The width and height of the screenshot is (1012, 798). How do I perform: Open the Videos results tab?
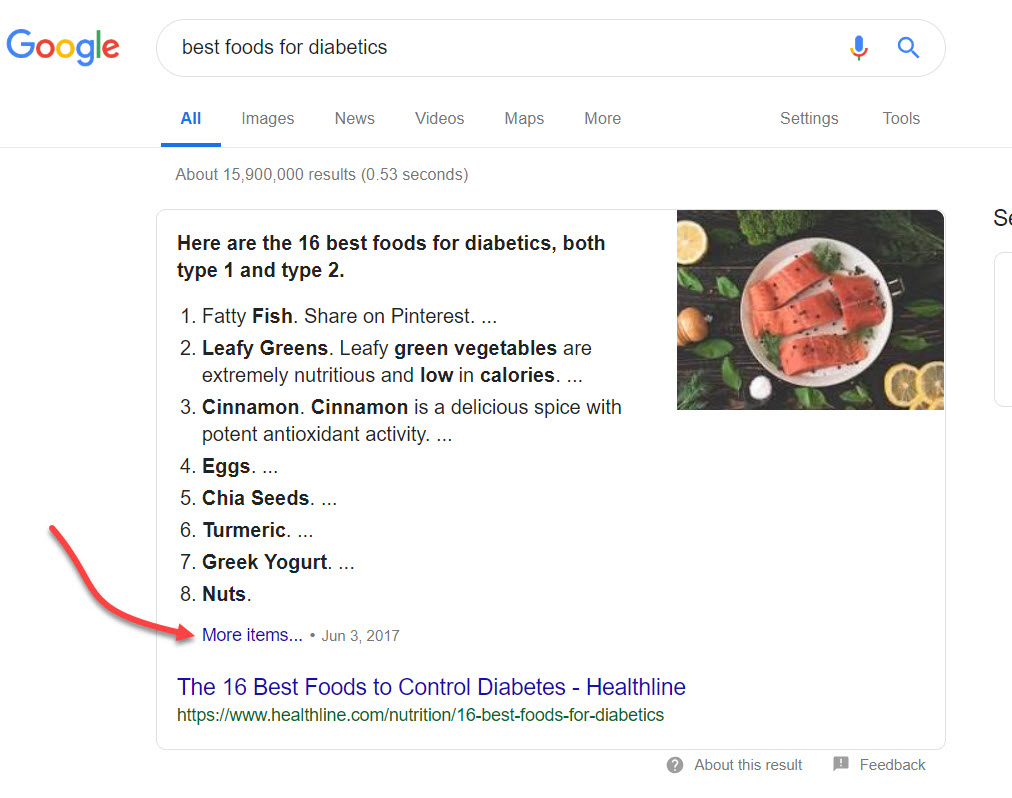pyautogui.click(x=440, y=118)
